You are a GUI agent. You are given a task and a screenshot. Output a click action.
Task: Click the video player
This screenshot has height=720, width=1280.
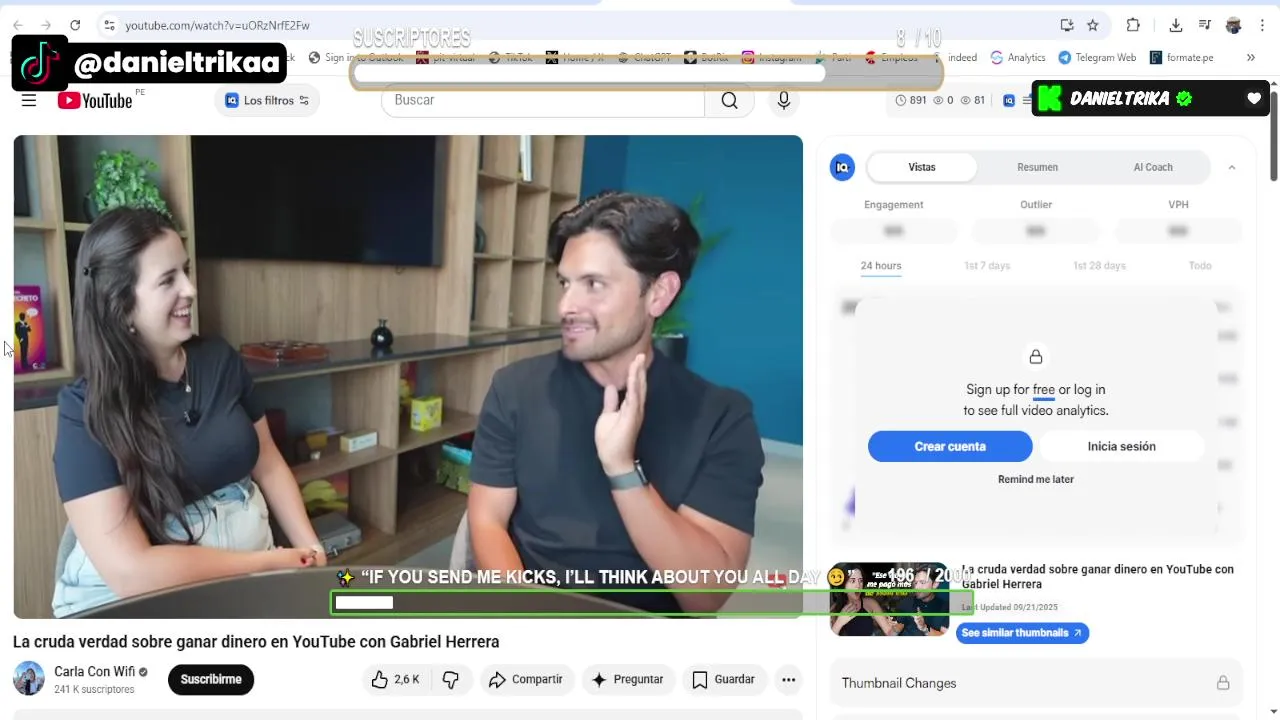click(408, 377)
